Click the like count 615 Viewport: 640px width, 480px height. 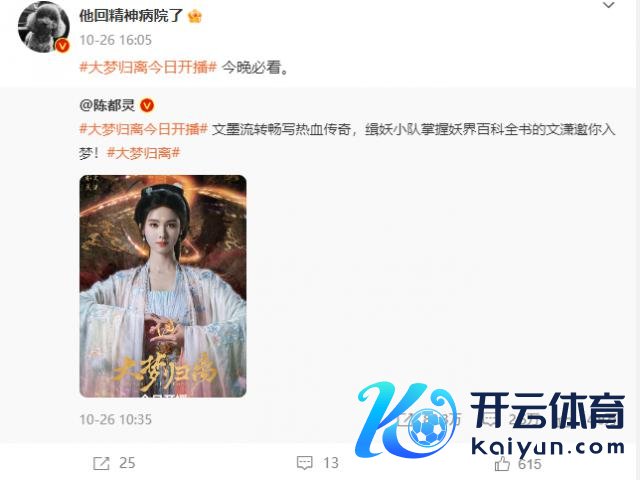(x=530, y=464)
